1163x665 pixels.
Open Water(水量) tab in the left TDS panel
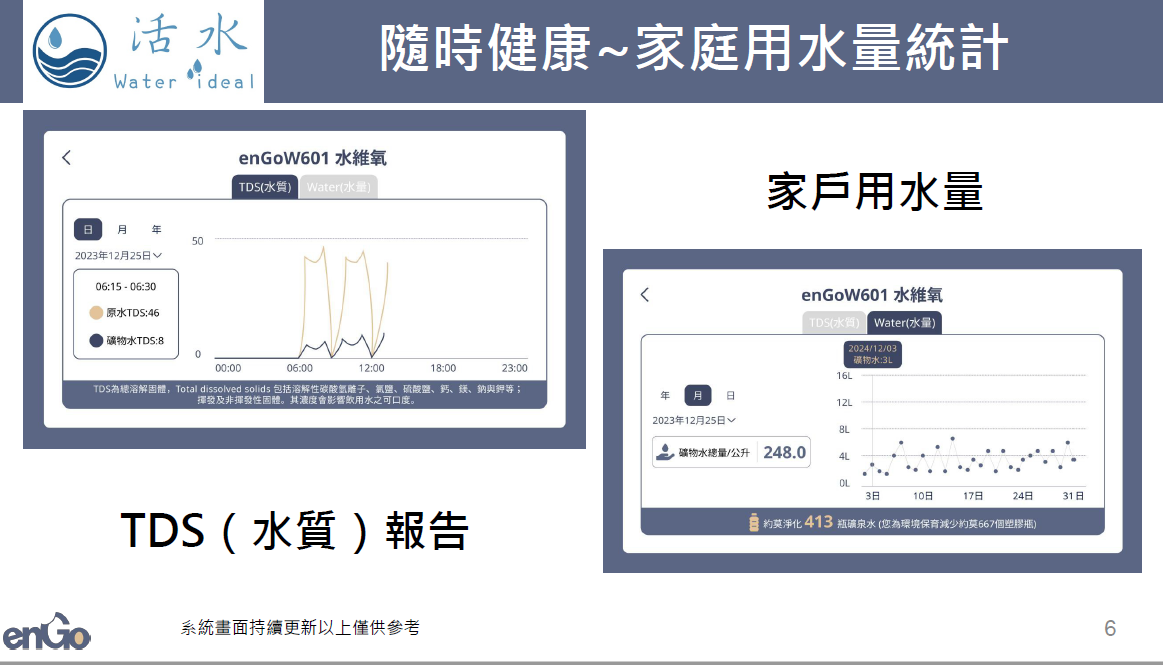coord(338,187)
